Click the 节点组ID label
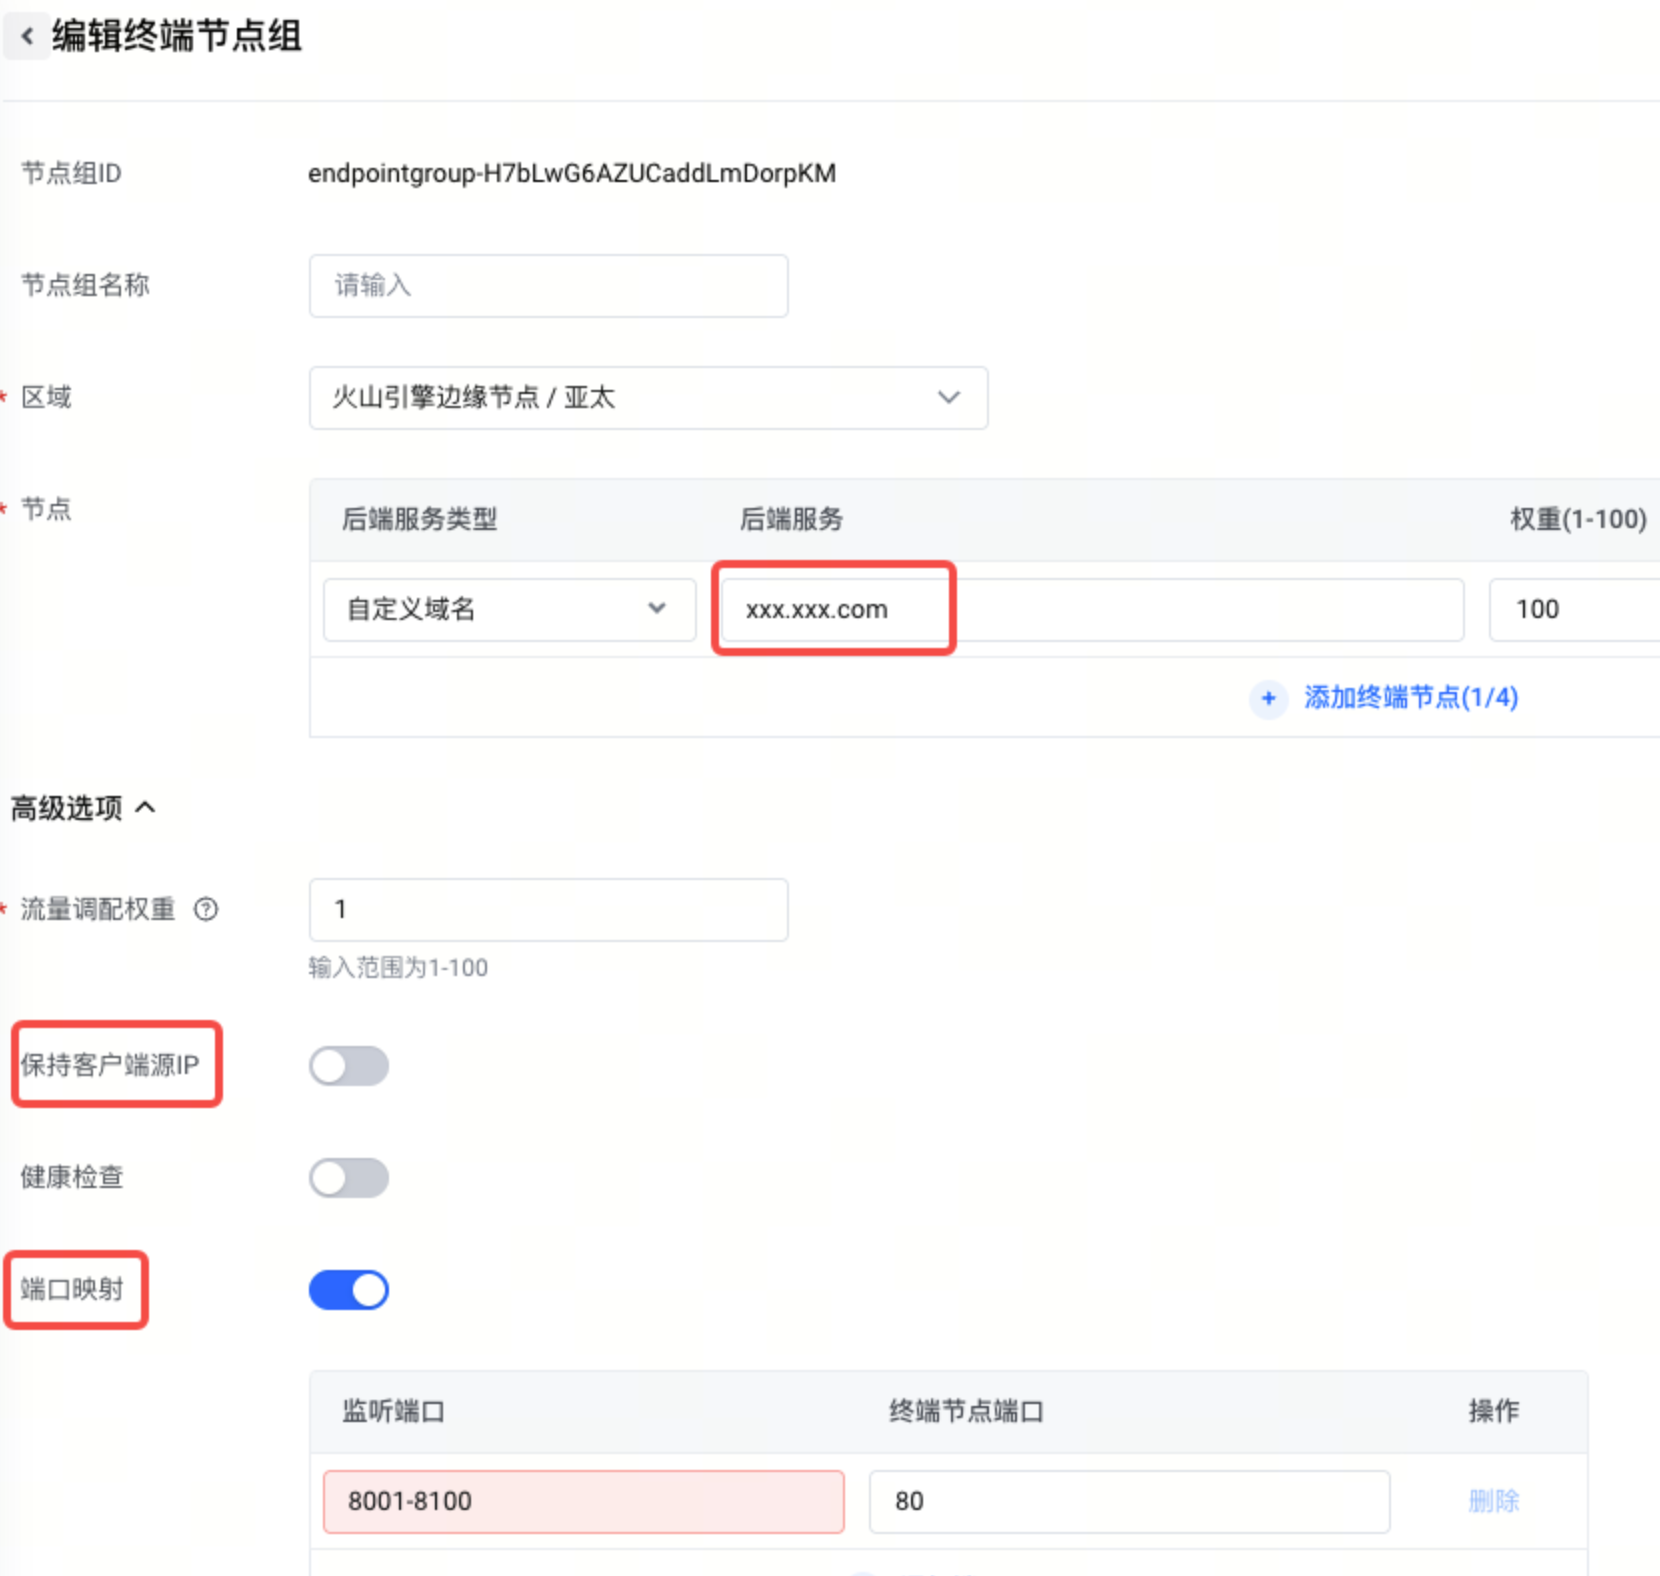 tap(72, 174)
